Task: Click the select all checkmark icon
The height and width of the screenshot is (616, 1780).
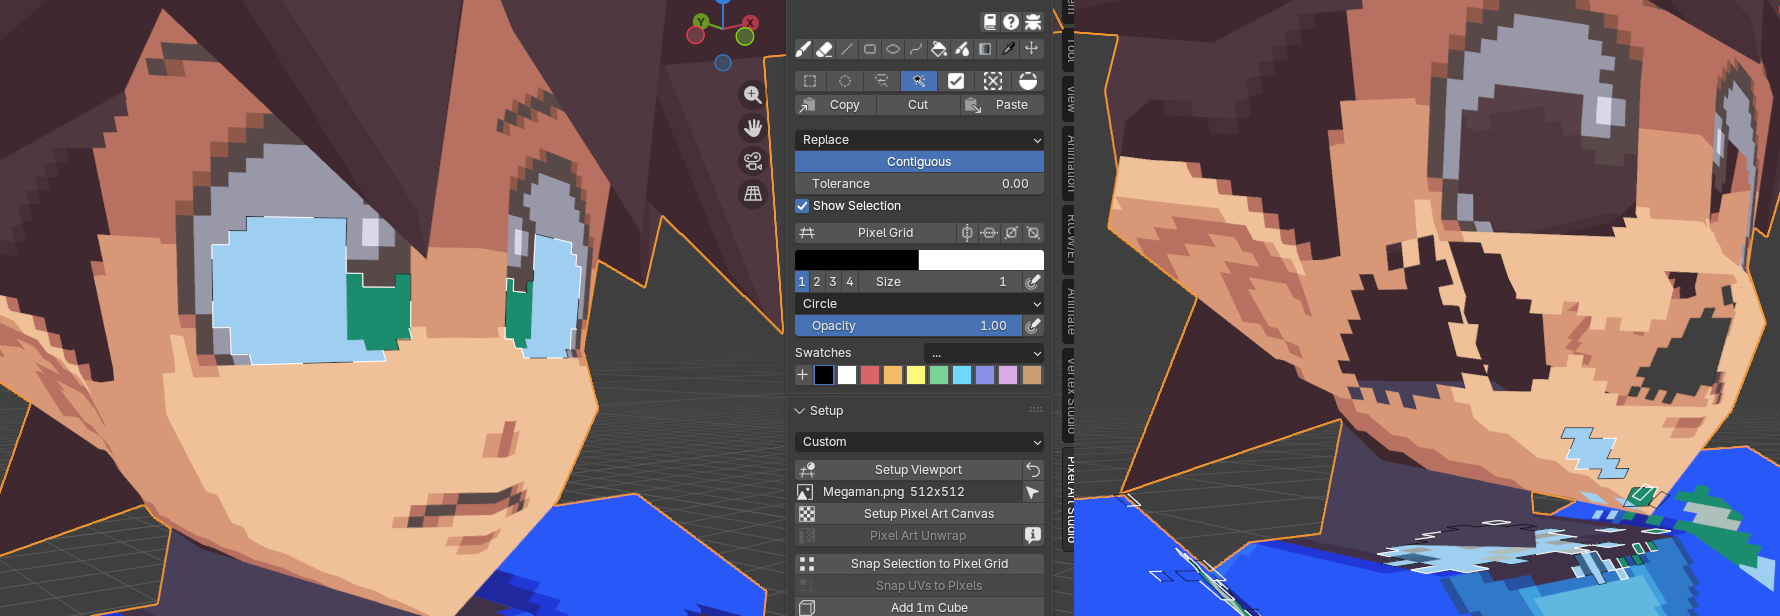Action: click(956, 81)
